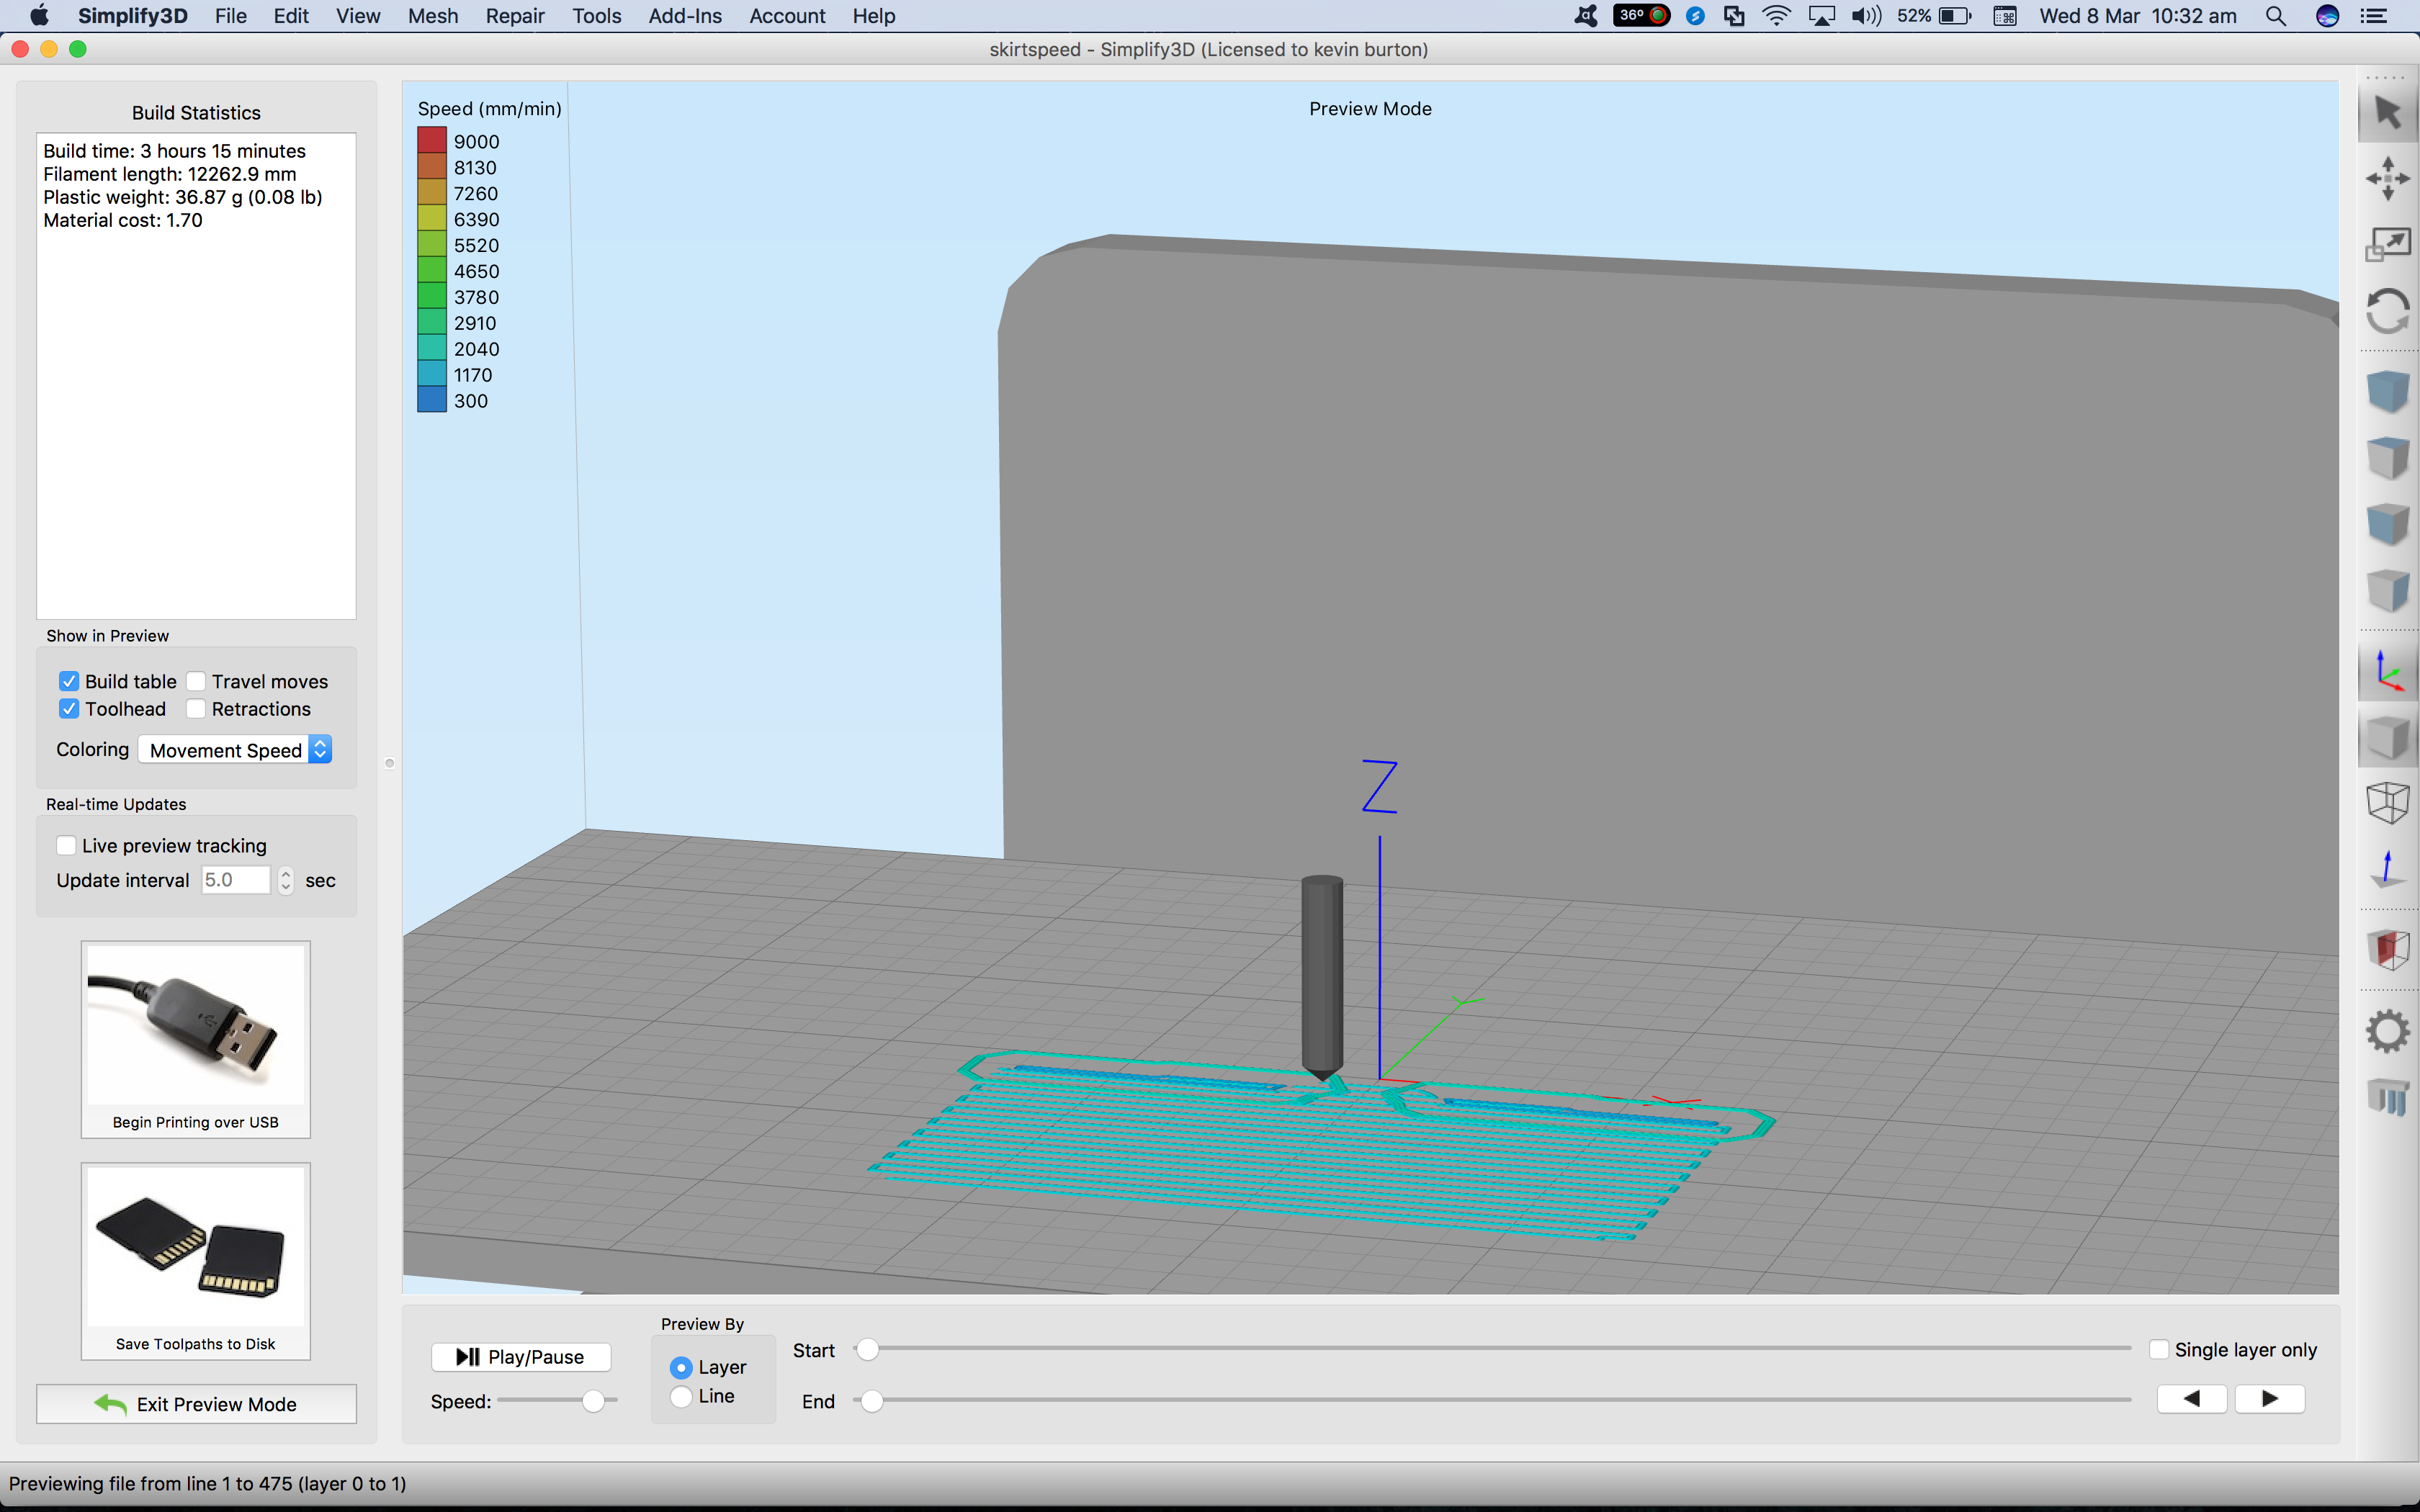2420x1512 pixels.
Task: Open the Coloring dropdown (Movement Speed)
Action: [x=235, y=750]
